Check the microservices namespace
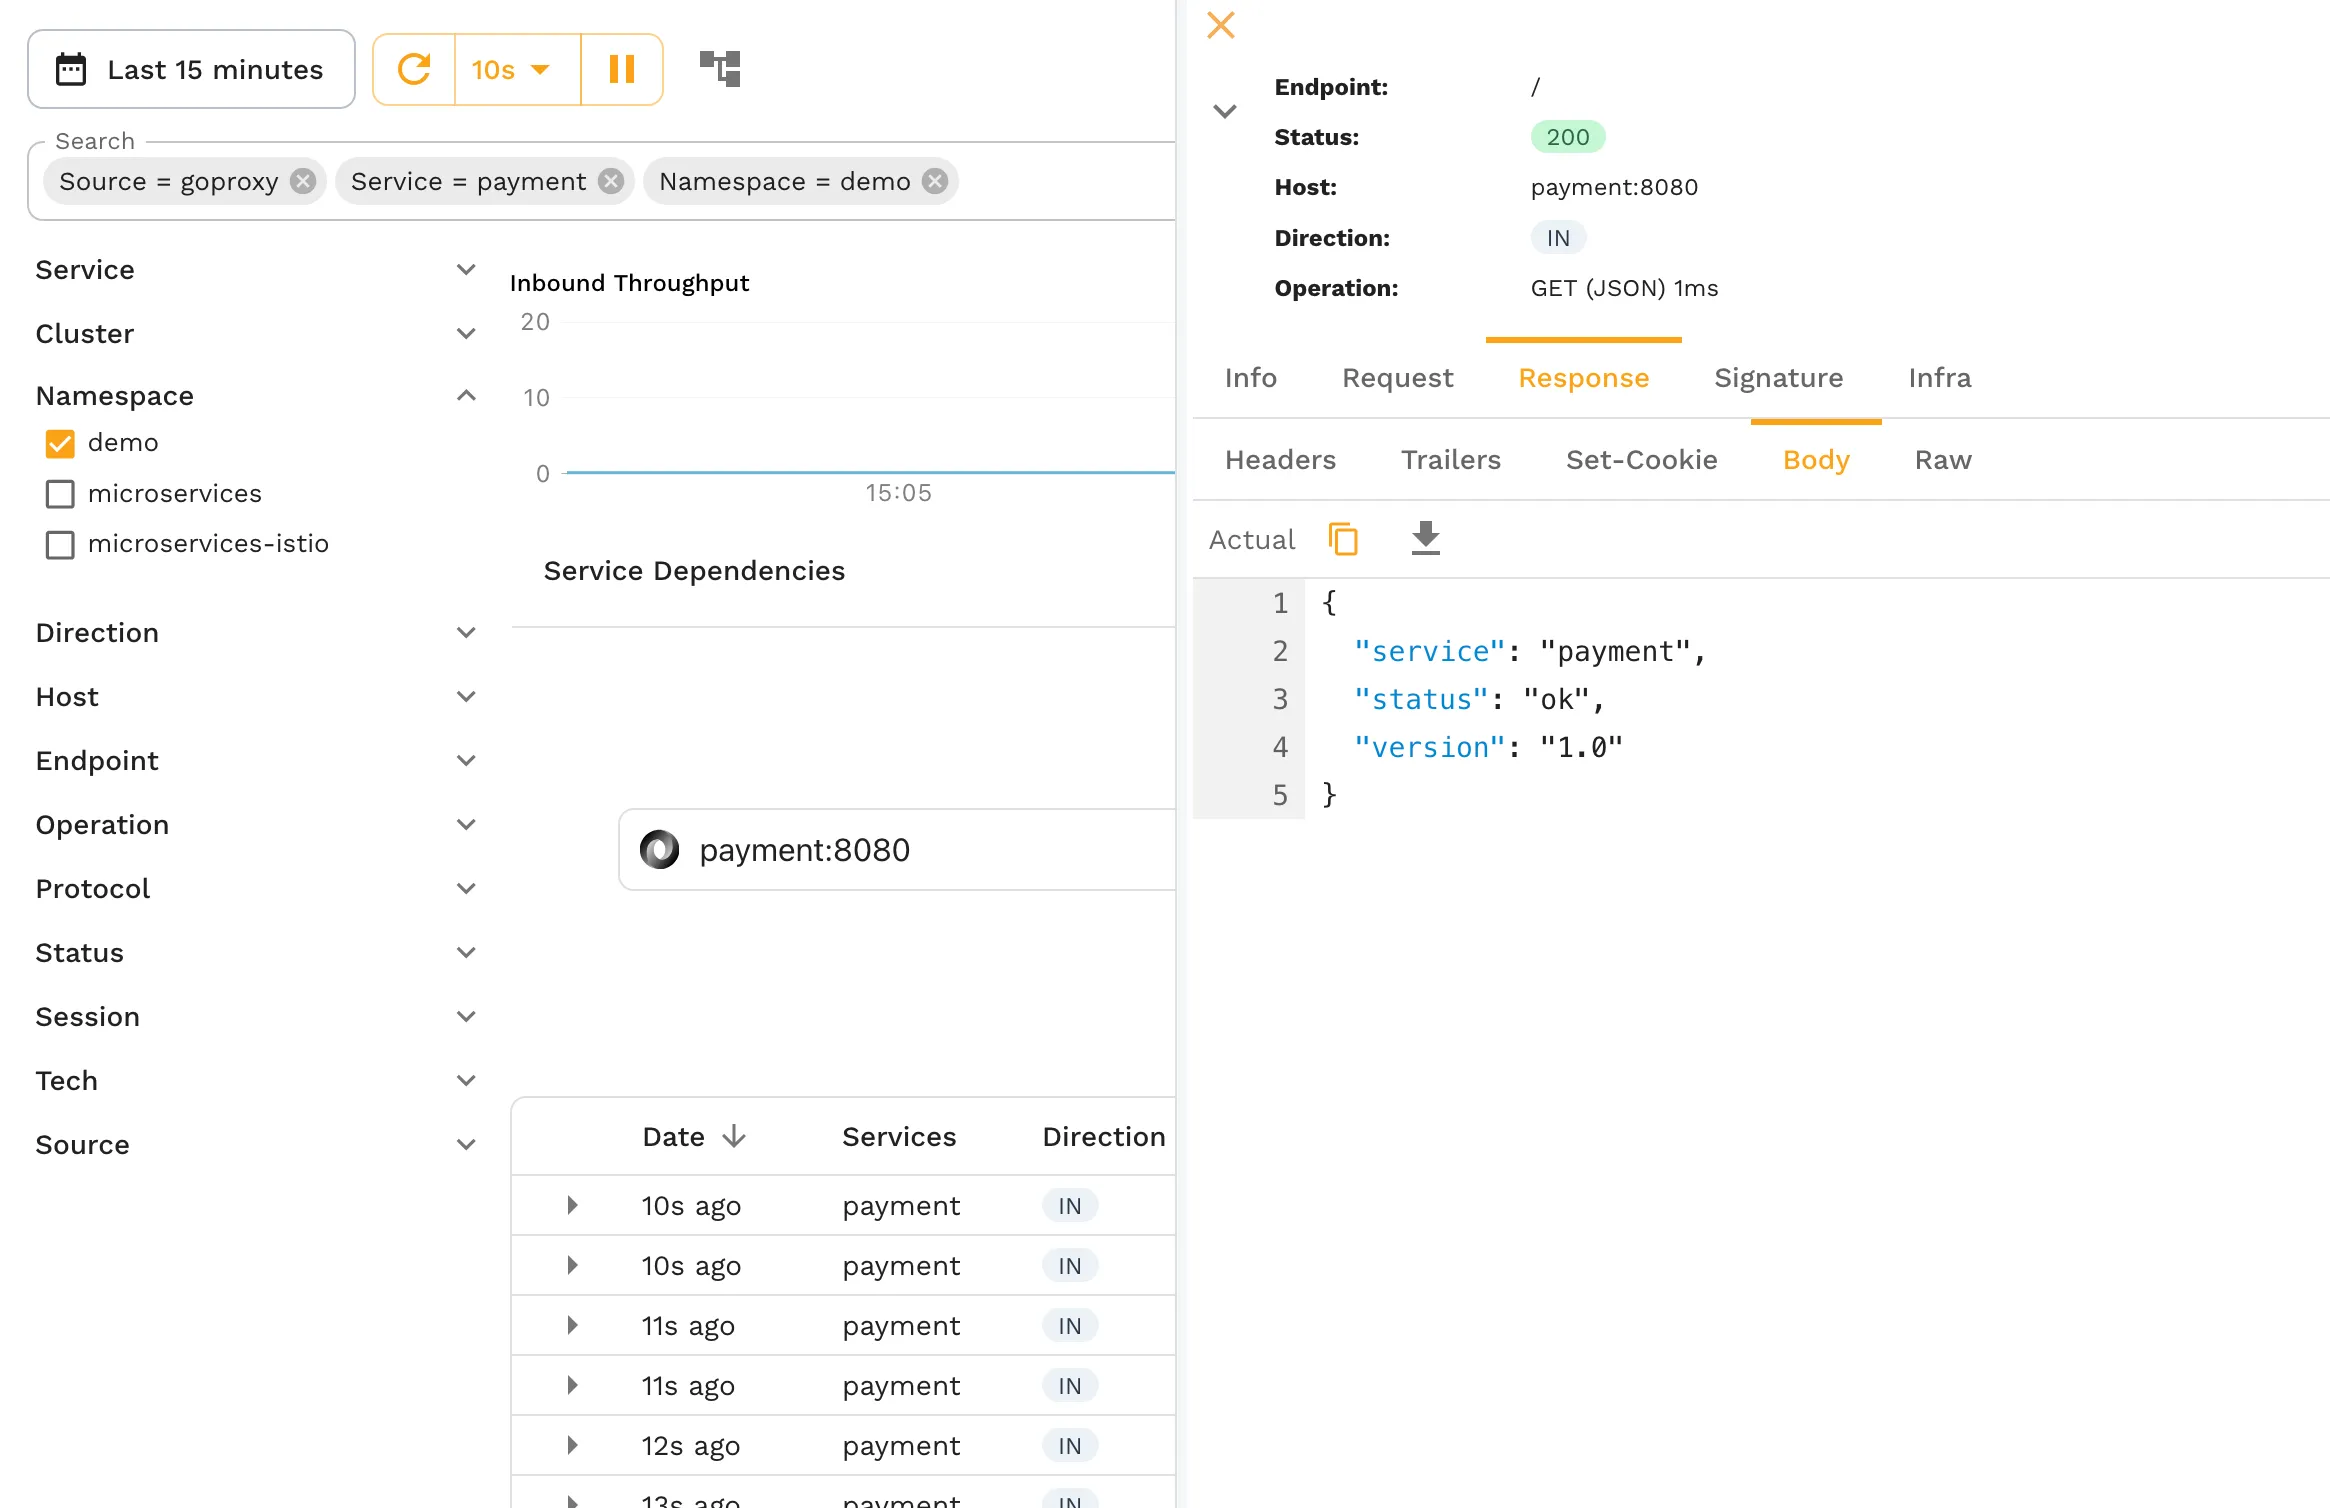The height and width of the screenshot is (1508, 2330). click(x=60, y=493)
